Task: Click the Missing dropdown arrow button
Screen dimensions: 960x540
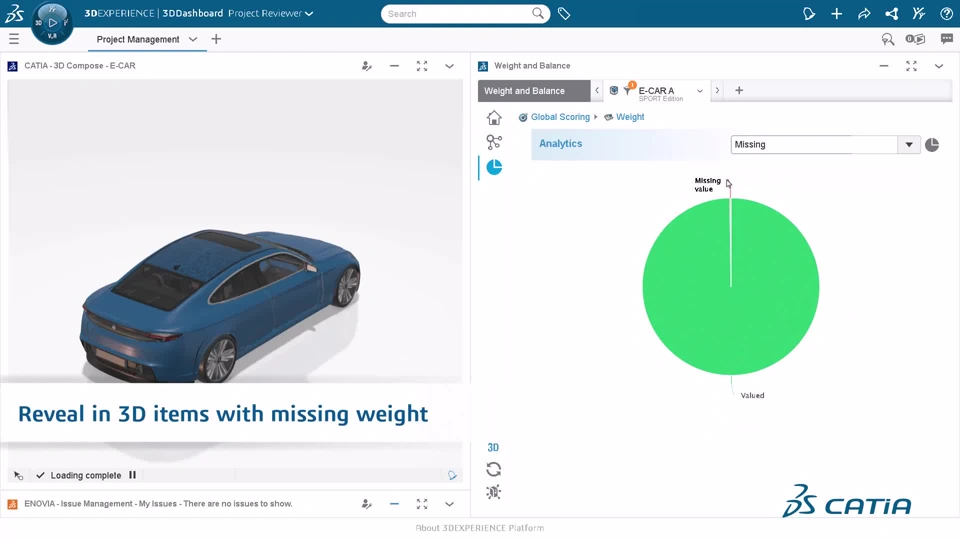Action: pyautogui.click(x=909, y=144)
